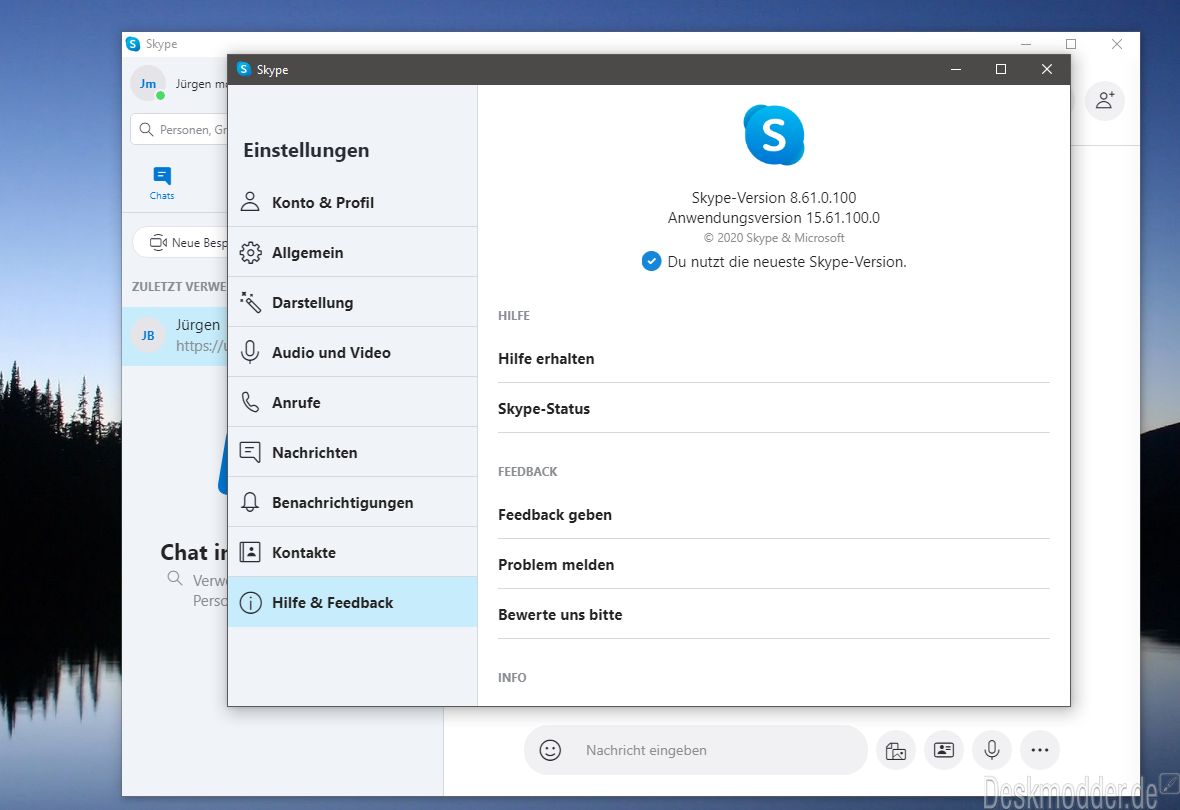Open Konto & Profil settings
The image size is (1180, 810).
click(352, 202)
